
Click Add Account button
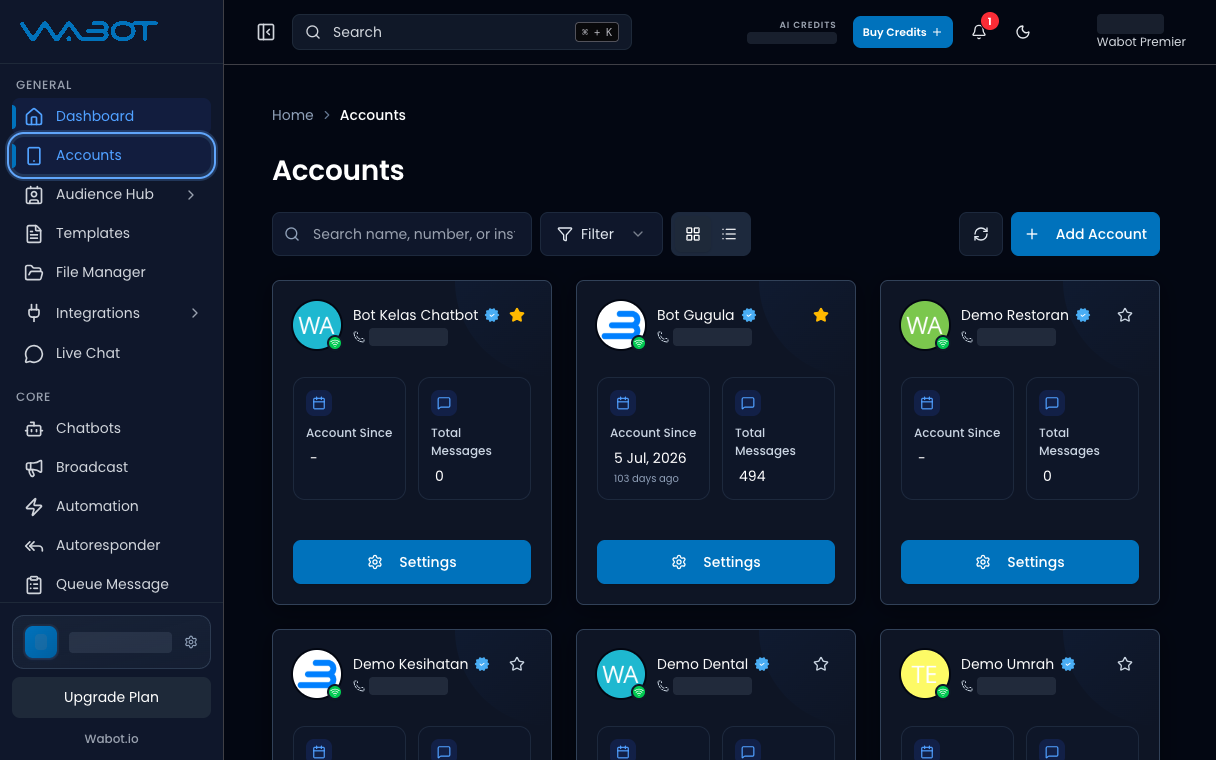tap(1085, 234)
